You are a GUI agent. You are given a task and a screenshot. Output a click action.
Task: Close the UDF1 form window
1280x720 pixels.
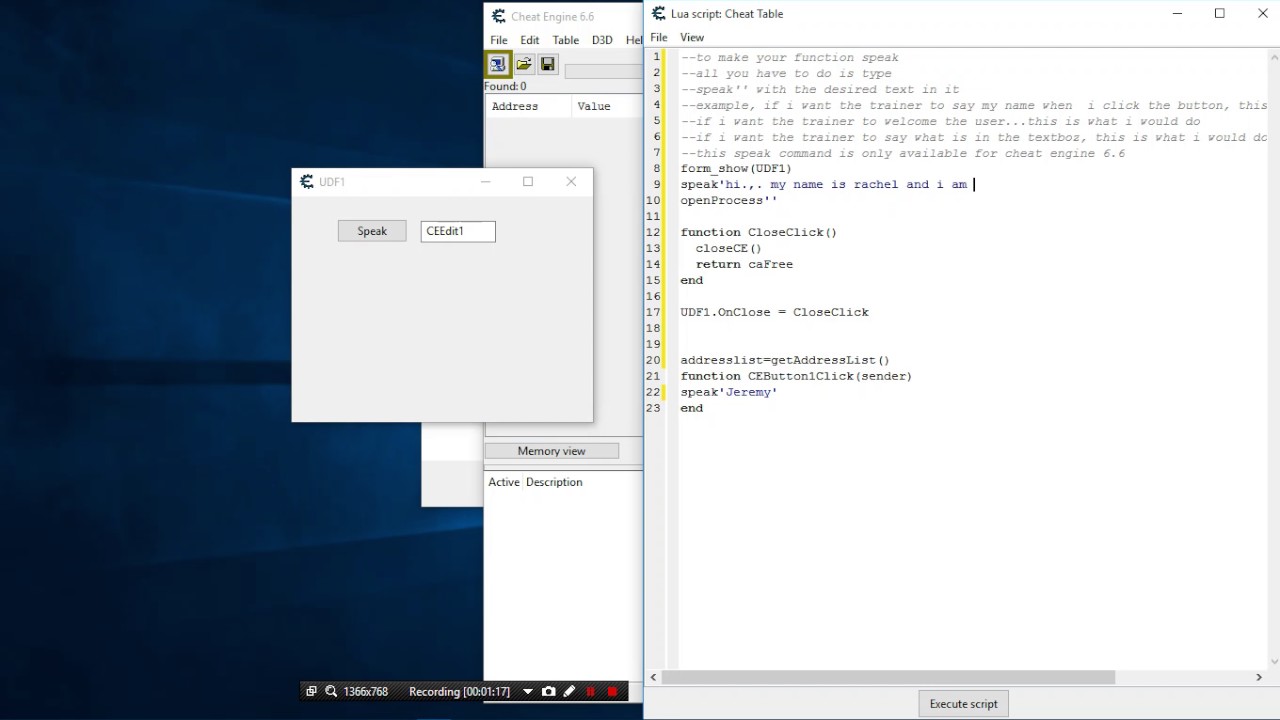point(571,181)
